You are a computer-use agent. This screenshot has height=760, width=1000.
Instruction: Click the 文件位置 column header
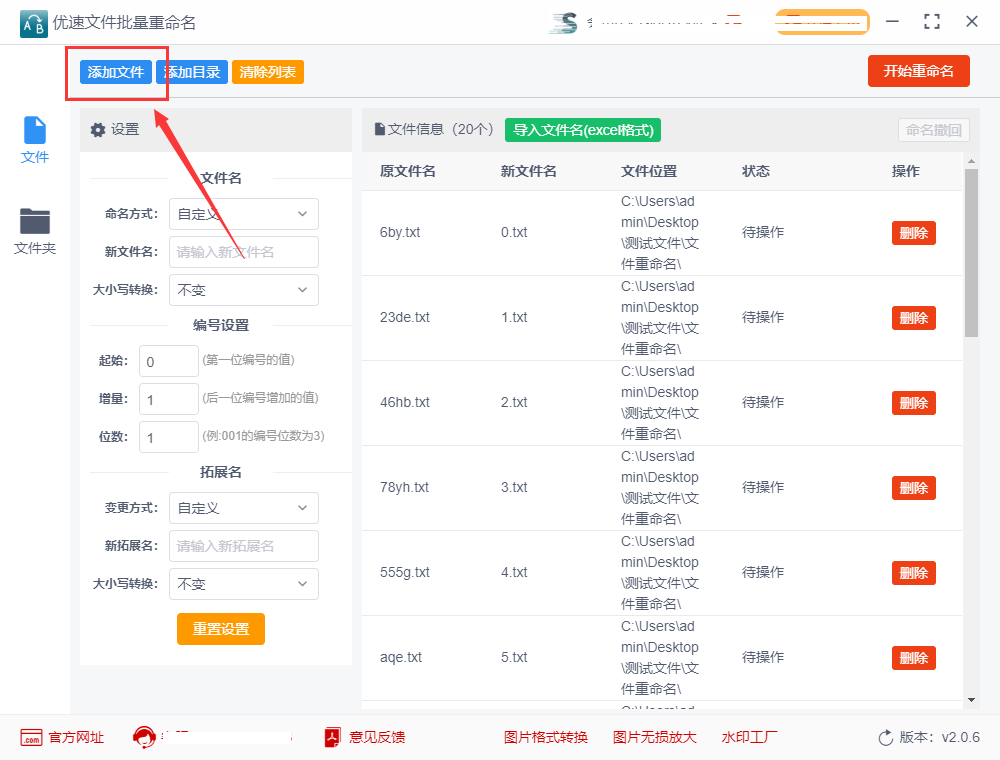tap(649, 171)
